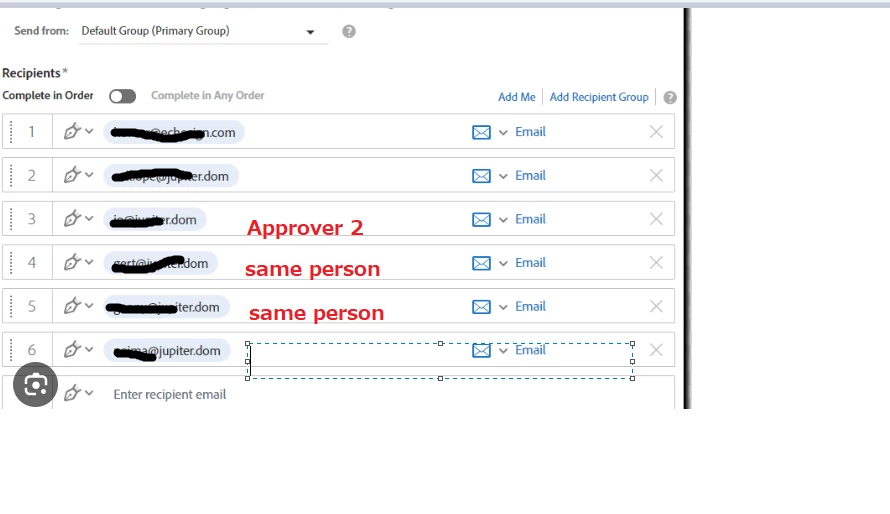Image resolution: width=890 pixels, height=514 pixels.
Task: Expand authentication chevron before Email in row 5
Action: 503,307
